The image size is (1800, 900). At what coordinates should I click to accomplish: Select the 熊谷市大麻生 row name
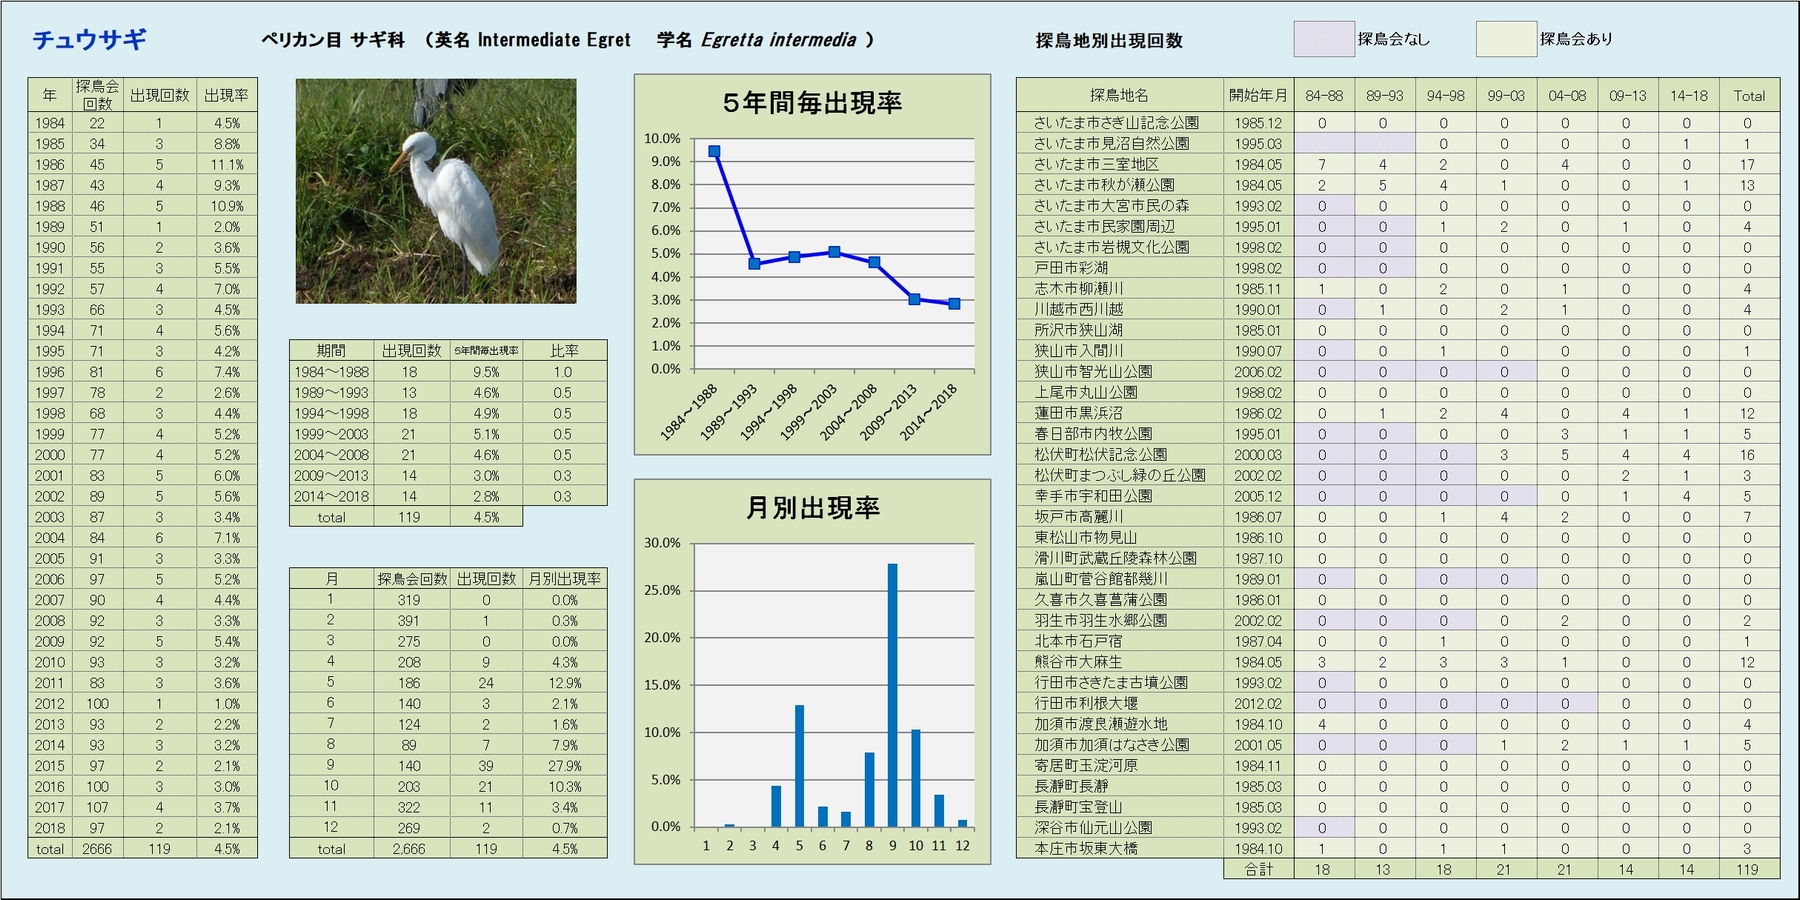(1078, 662)
